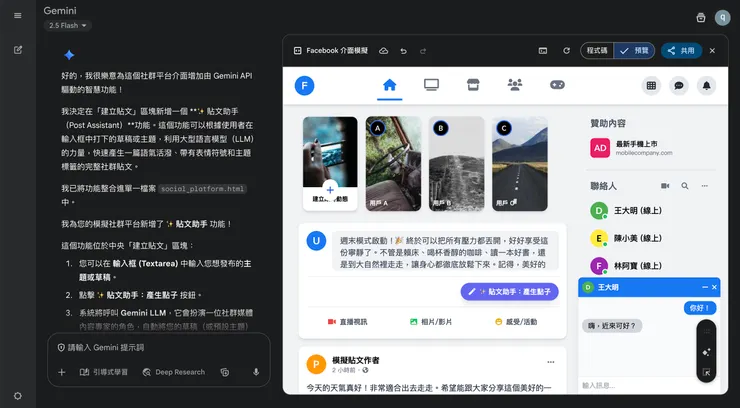Image resolution: width=740 pixels, height=408 pixels.
Task: Open settings gear in Gemini sidebar
Action: pyautogui.click(x=17, y=396)
